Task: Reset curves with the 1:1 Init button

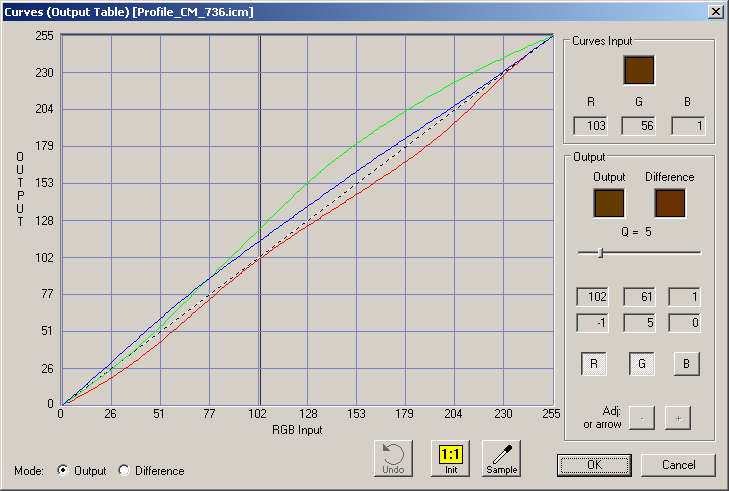Action: (451, 458)
